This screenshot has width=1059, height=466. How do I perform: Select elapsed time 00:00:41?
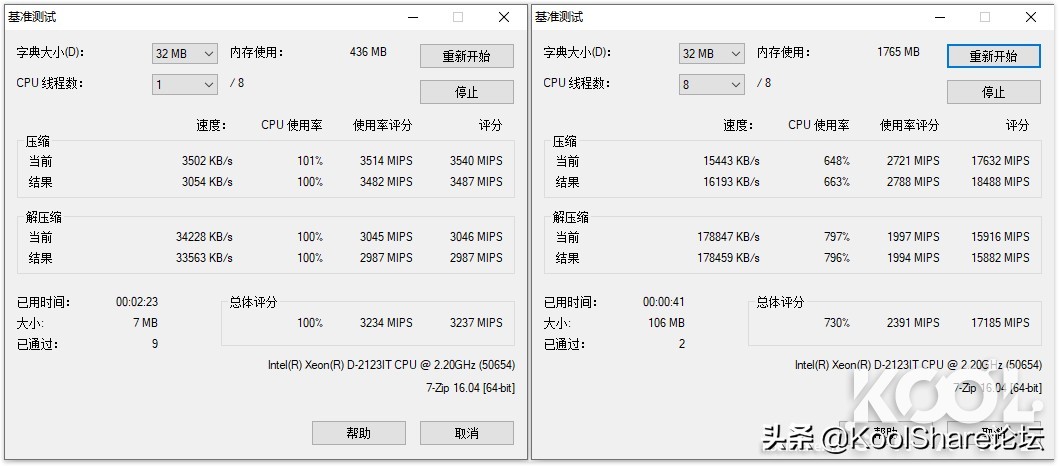pos(664,302)
